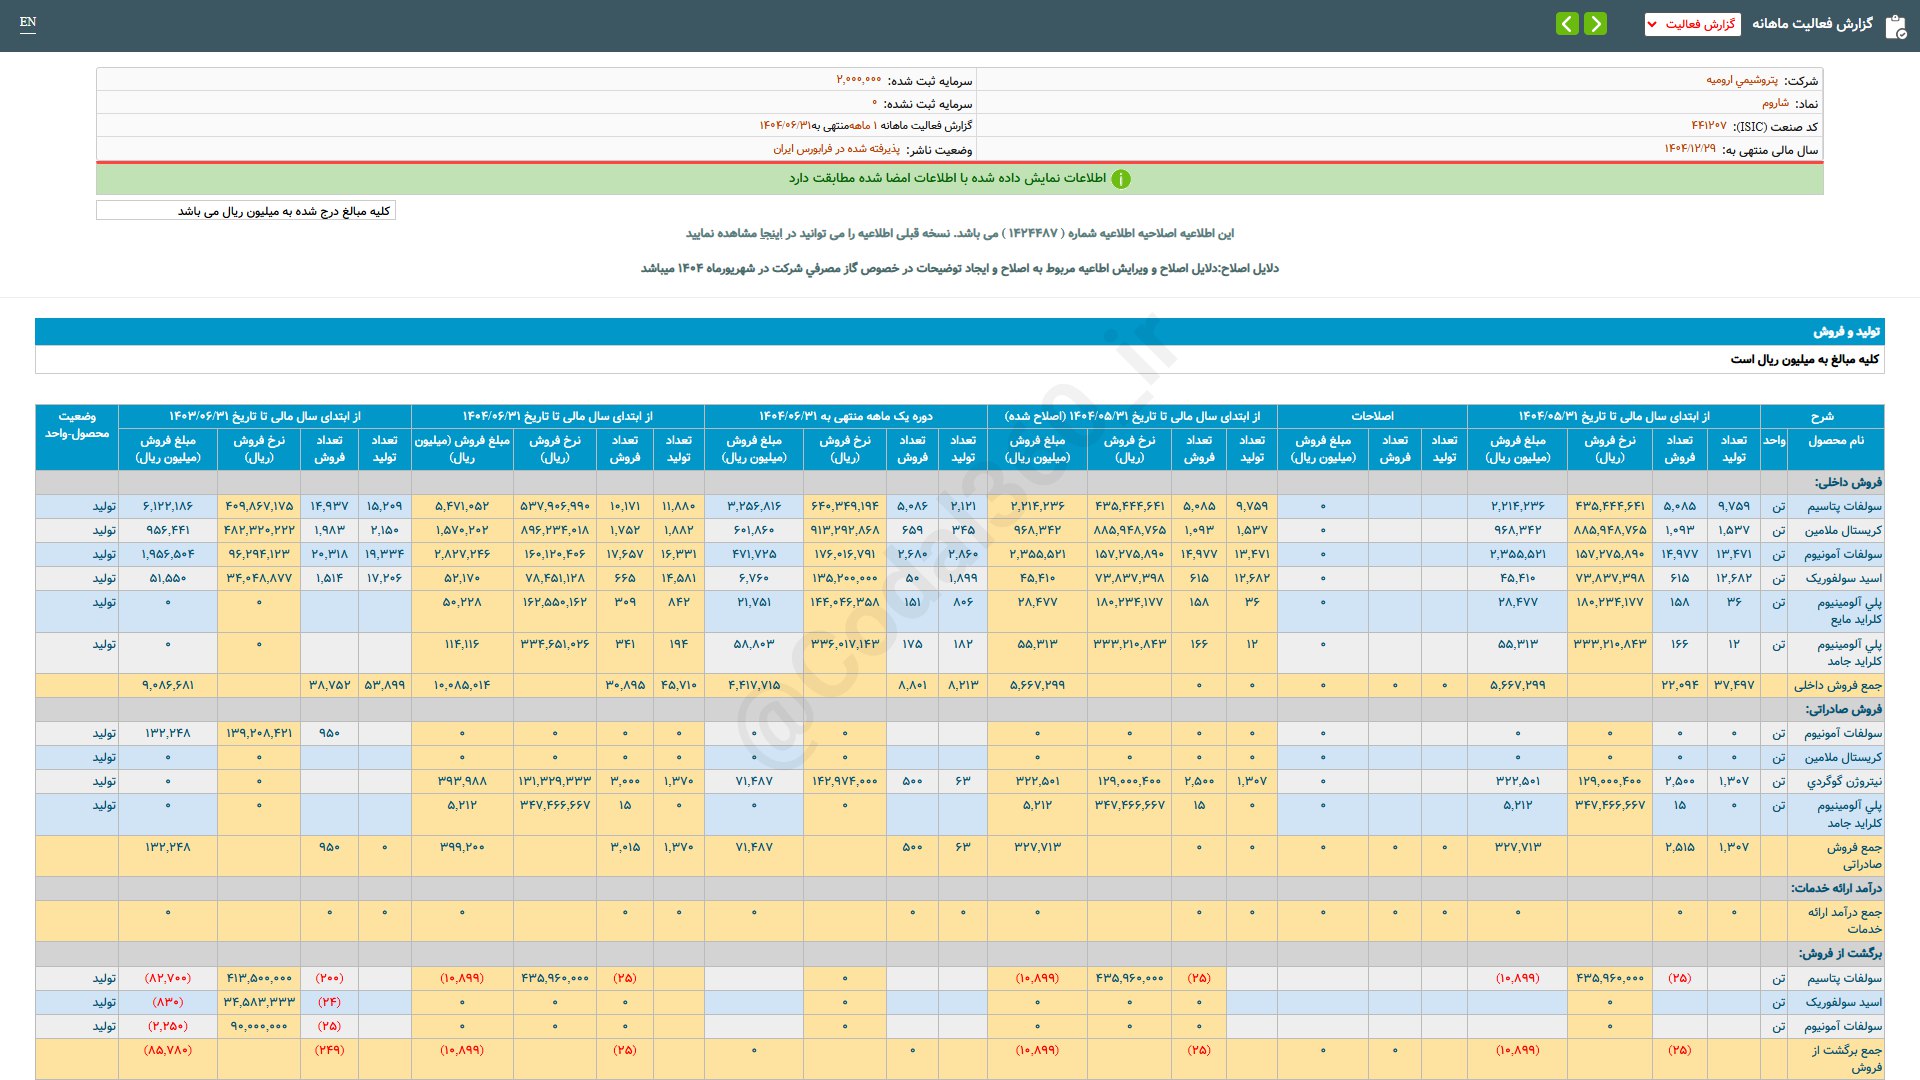Click the ISIC industry code value ۴۴۱۲۰۷
Image resolution: width=1920 pixels, height=1080 pixels.
1708,126
